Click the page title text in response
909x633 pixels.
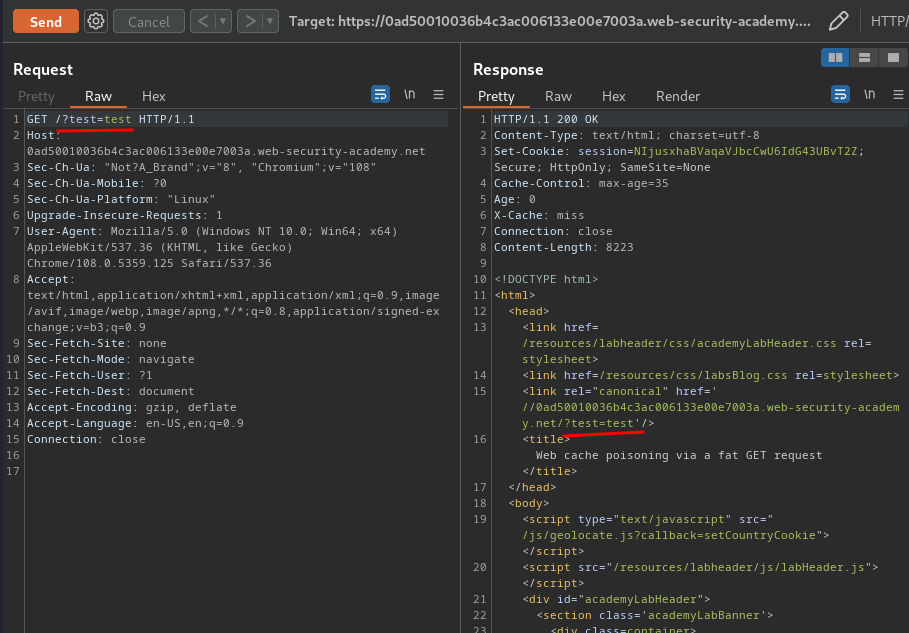point(679,455)
